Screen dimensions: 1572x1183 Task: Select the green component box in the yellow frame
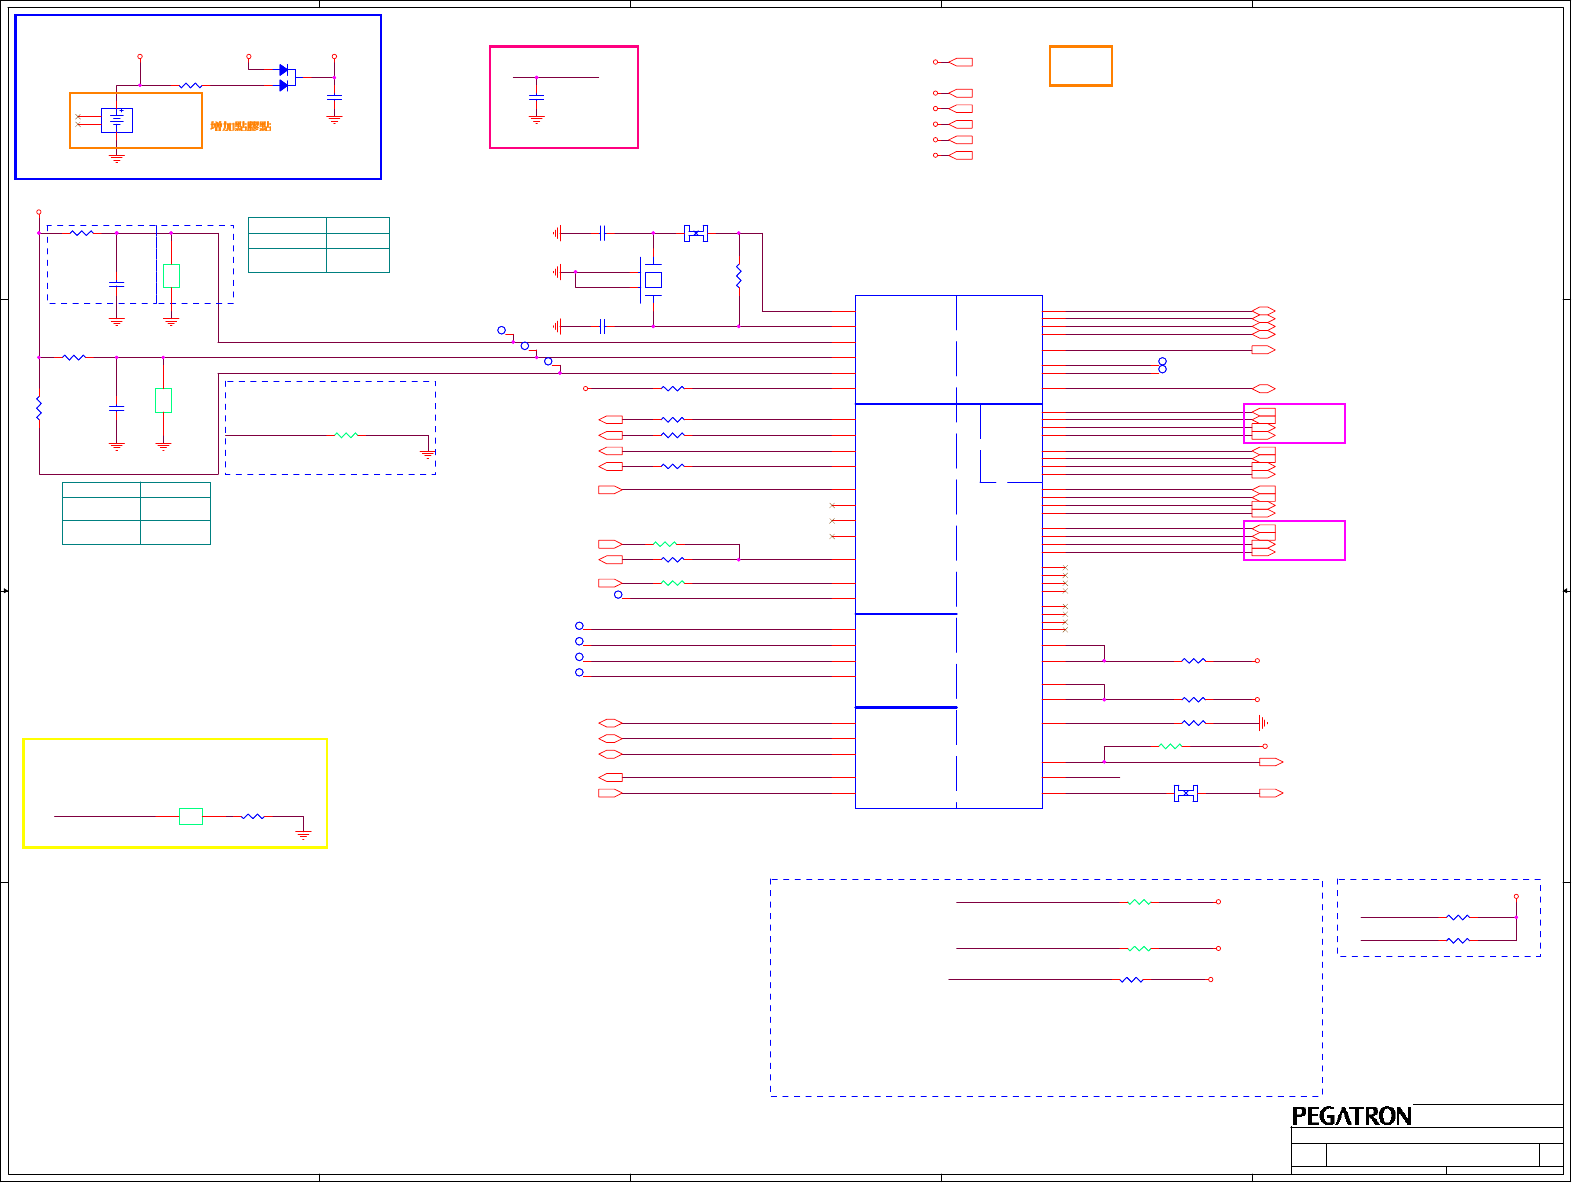pyautogui.click(x=191, y=816)
